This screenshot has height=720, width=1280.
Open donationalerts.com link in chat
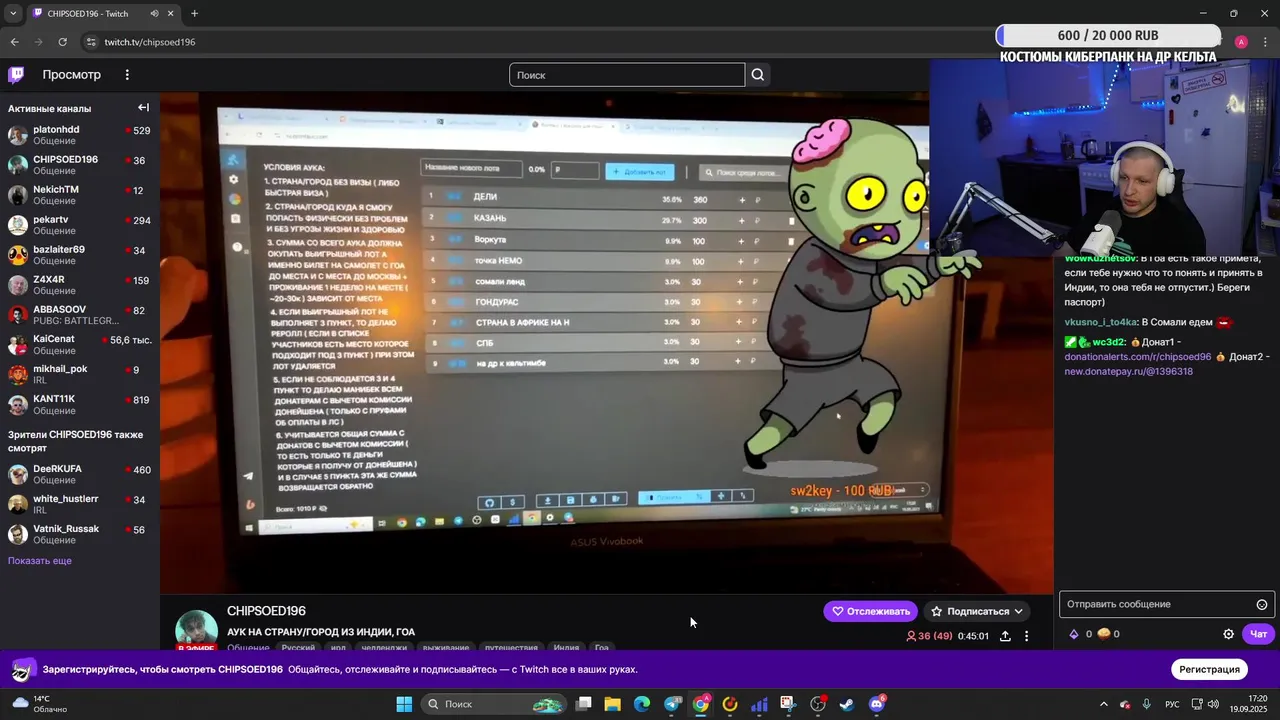(x=1137, y=357)
